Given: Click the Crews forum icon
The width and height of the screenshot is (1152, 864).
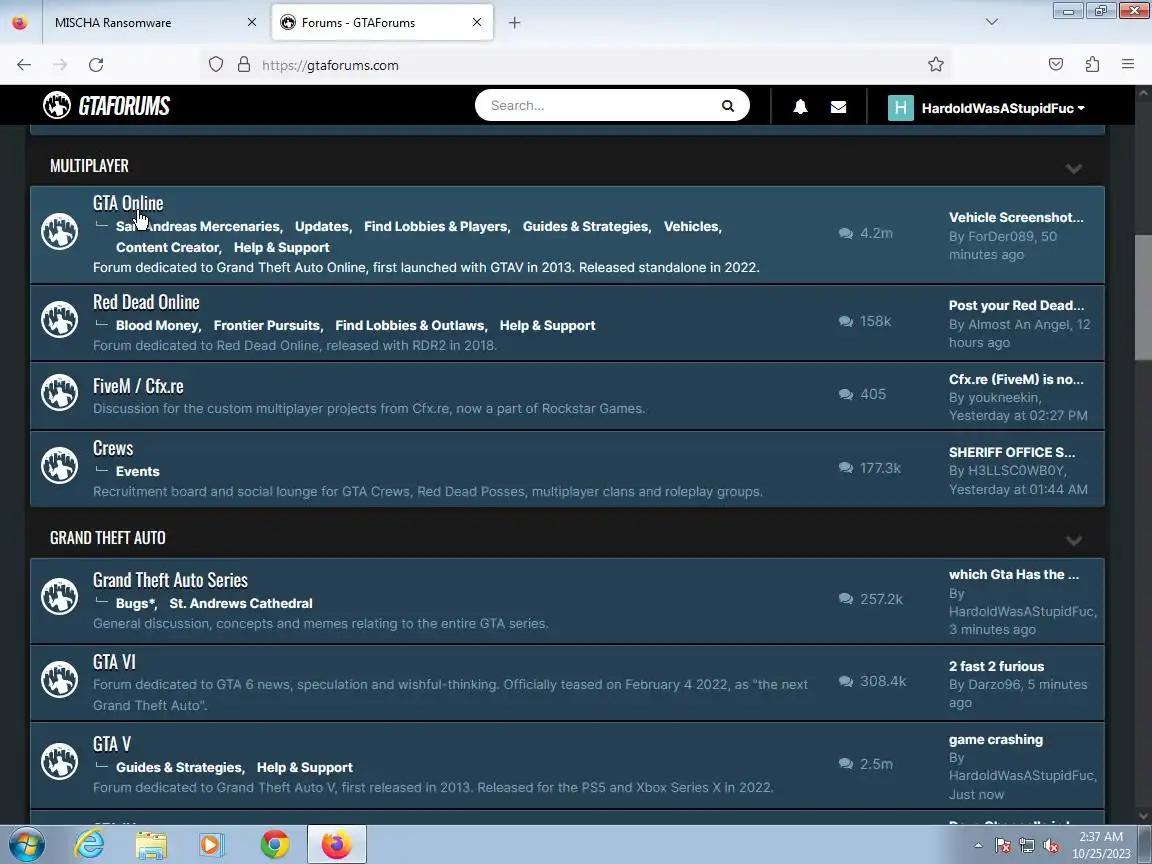Looking at the screenshot, I should coord(60,466).
